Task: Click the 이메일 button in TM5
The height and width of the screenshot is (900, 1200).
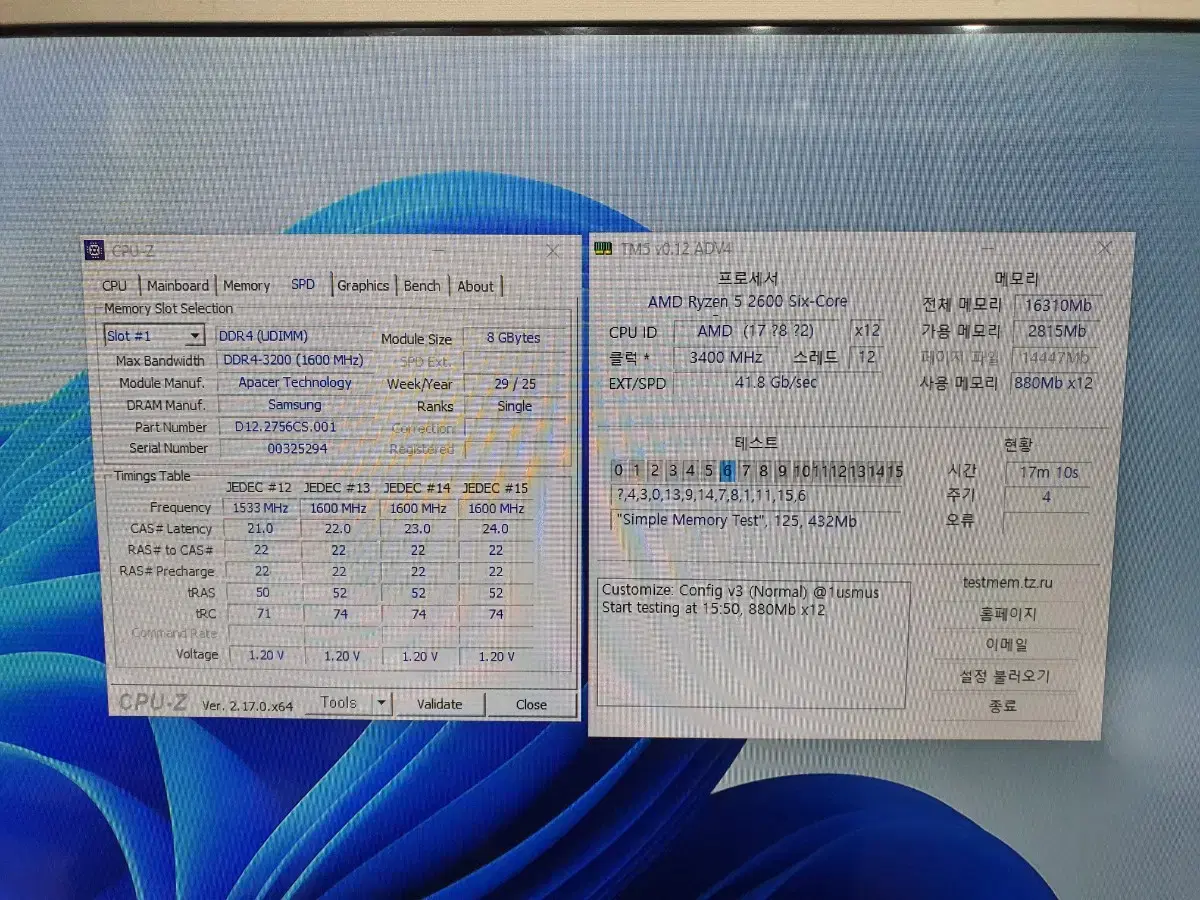Action: pos(1006,645)
